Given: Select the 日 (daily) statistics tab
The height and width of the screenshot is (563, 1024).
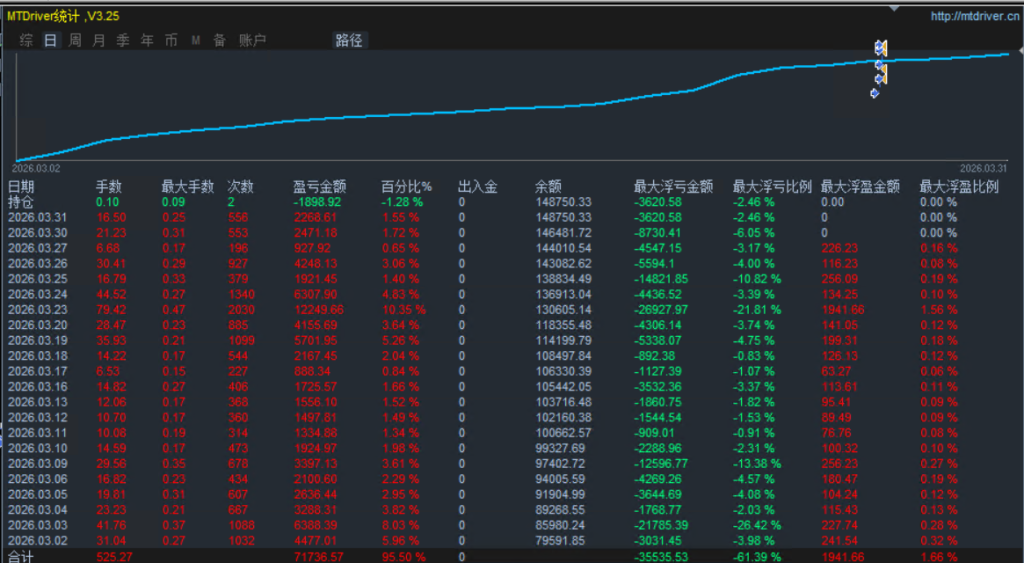Looking at the screenshot, I should 50,41.
